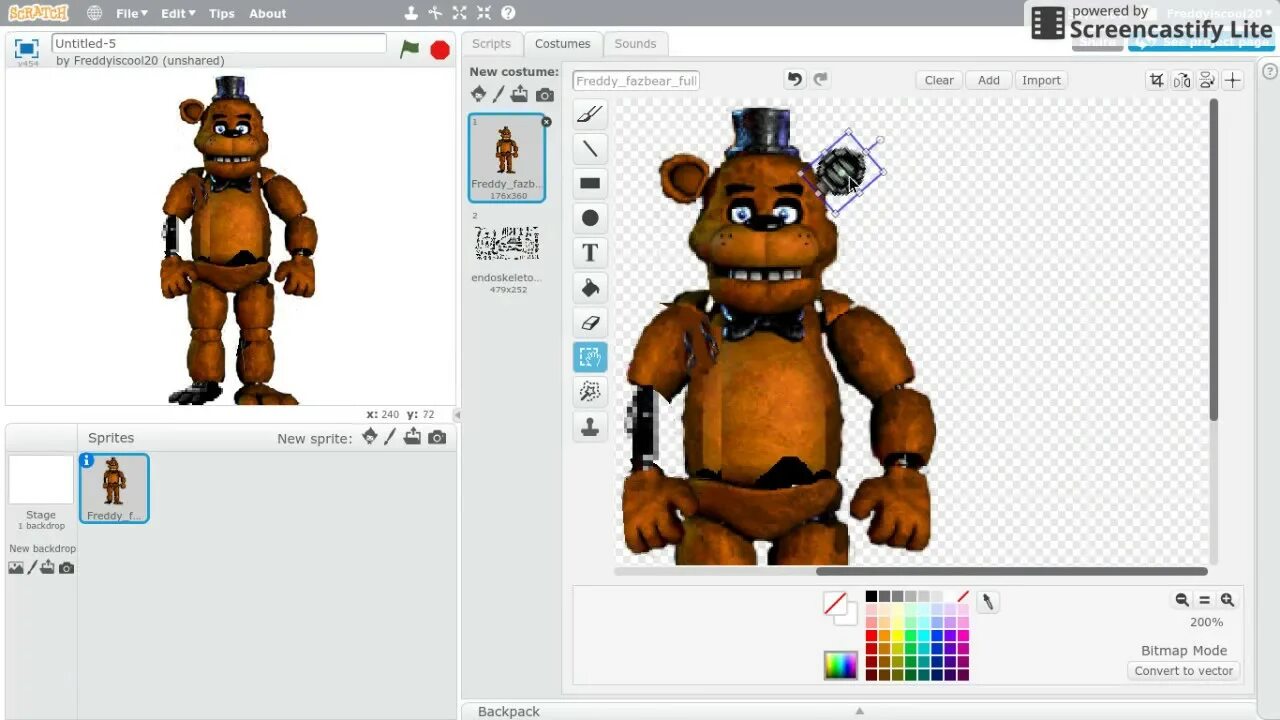
Task: Set costume center crosshair
Action: 1232,80
